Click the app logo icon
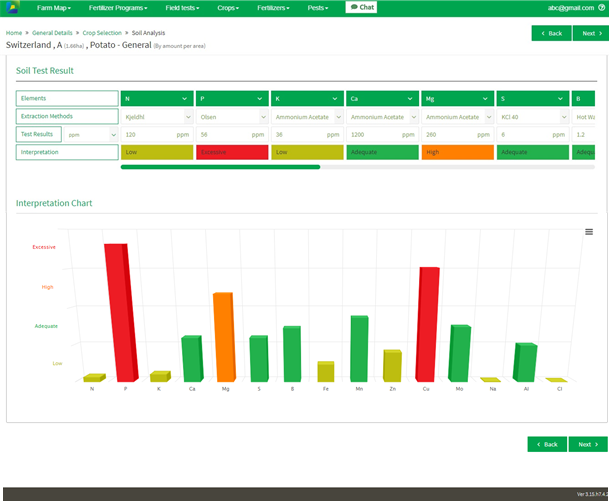 click(x=12, y=7)
